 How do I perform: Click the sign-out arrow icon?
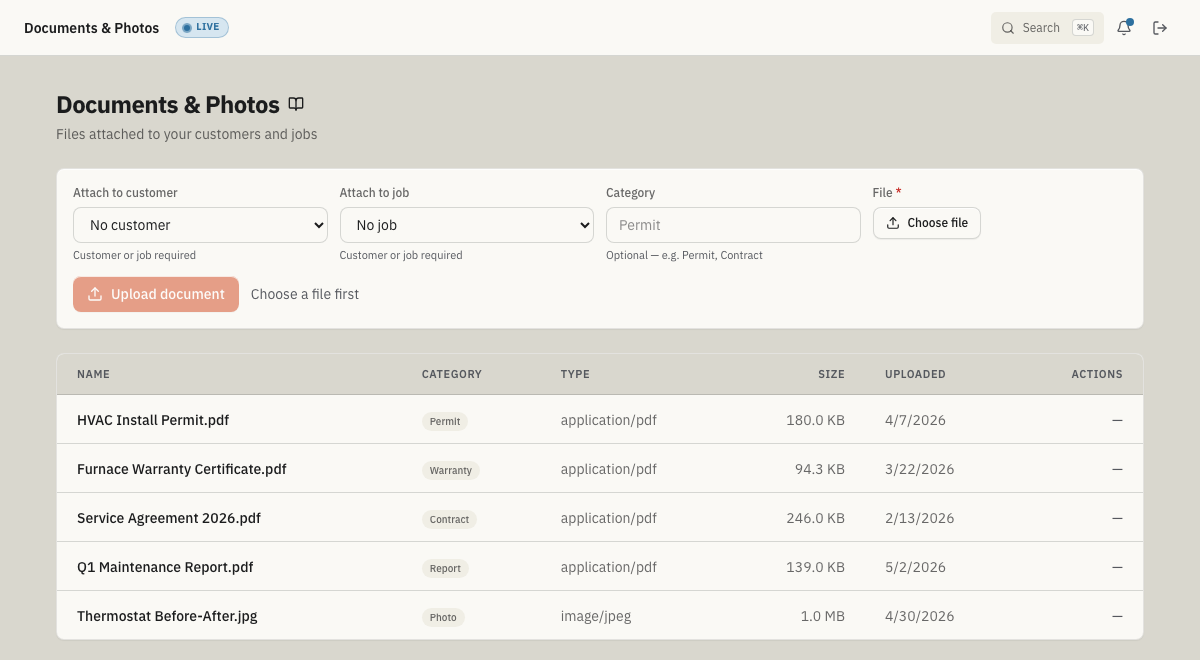click(x=1160, y=28)
